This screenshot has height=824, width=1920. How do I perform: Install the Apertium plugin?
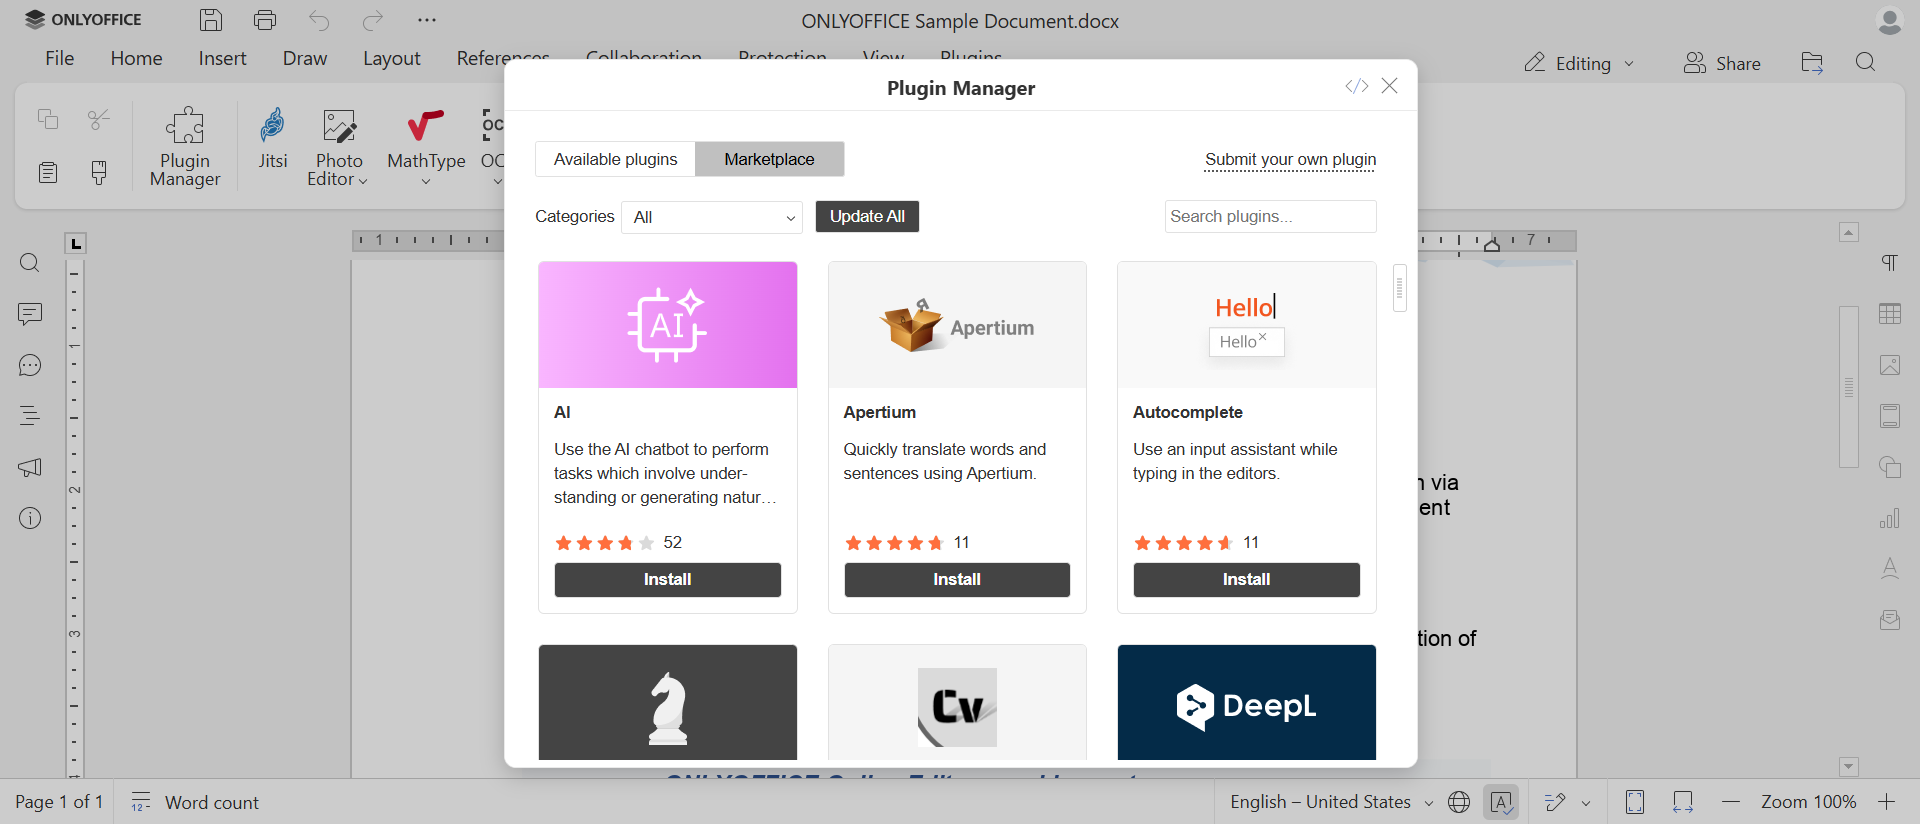pyautogui.click(x=957, y=580)
